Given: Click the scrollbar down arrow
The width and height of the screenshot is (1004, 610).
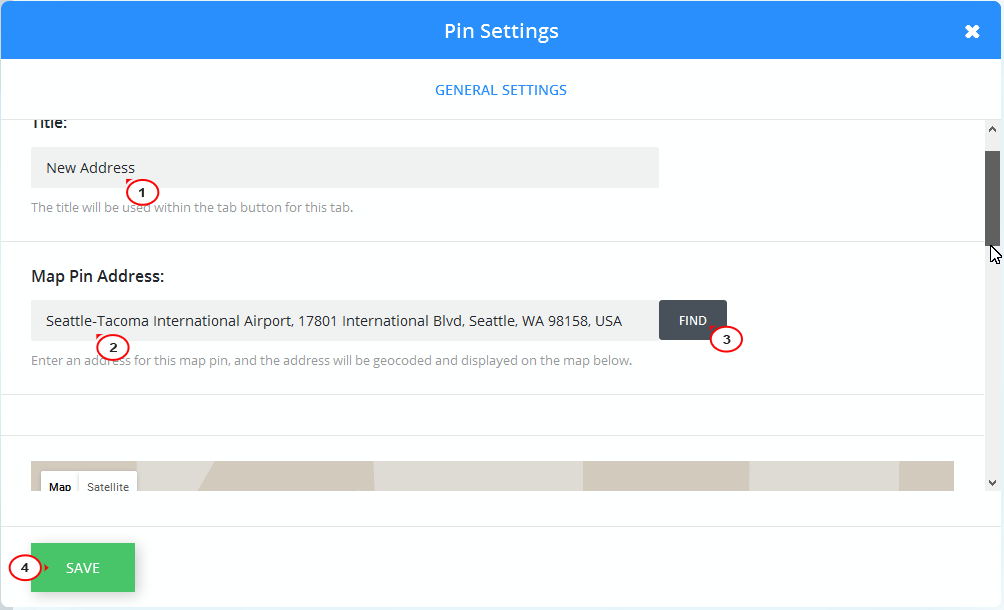Looking at the screenshot, I should [x=992, y=483].
